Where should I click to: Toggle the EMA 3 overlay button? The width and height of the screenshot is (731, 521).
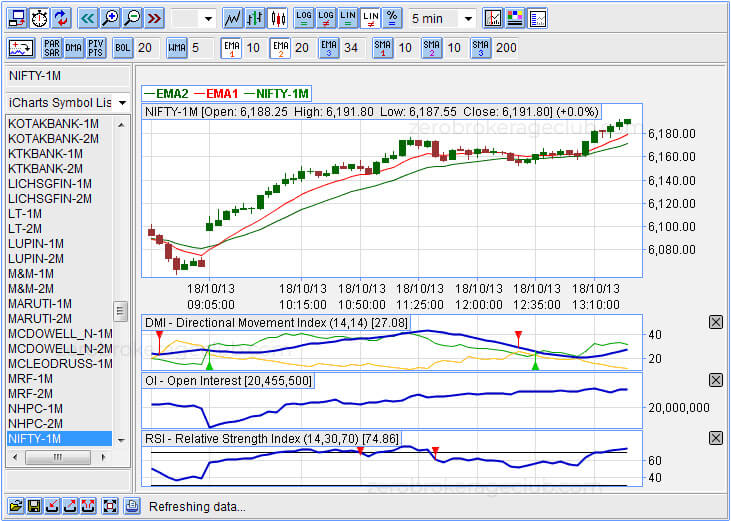(x=329, y=48)
